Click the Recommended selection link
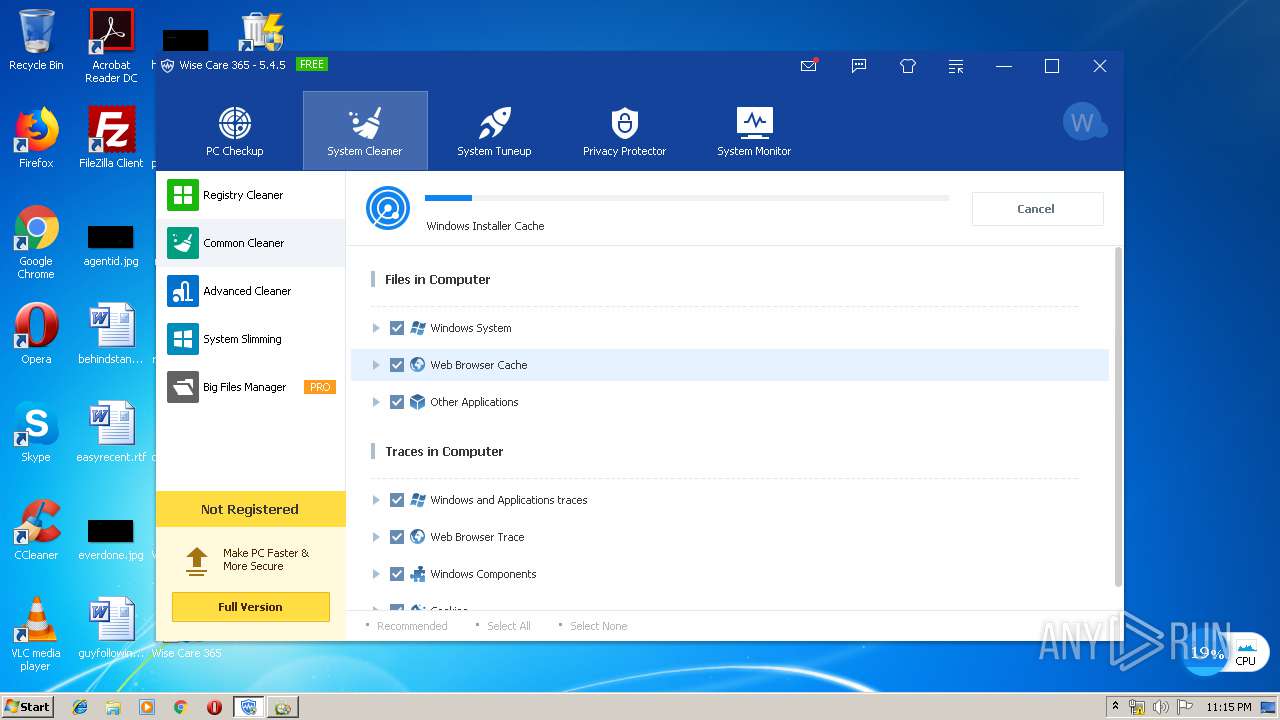Screen dimensions: 1280x720 coord(412,626)
